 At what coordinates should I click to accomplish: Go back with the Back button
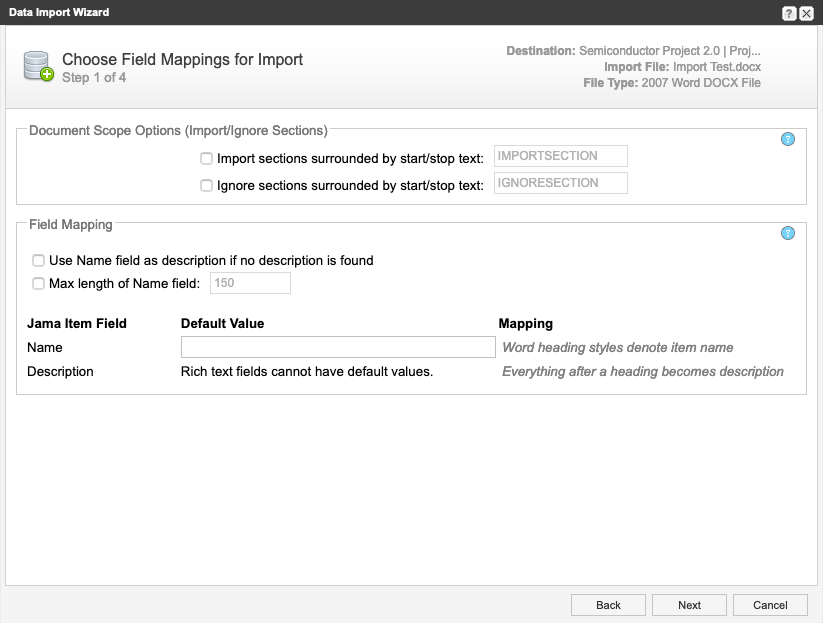(x=608, y=605)
